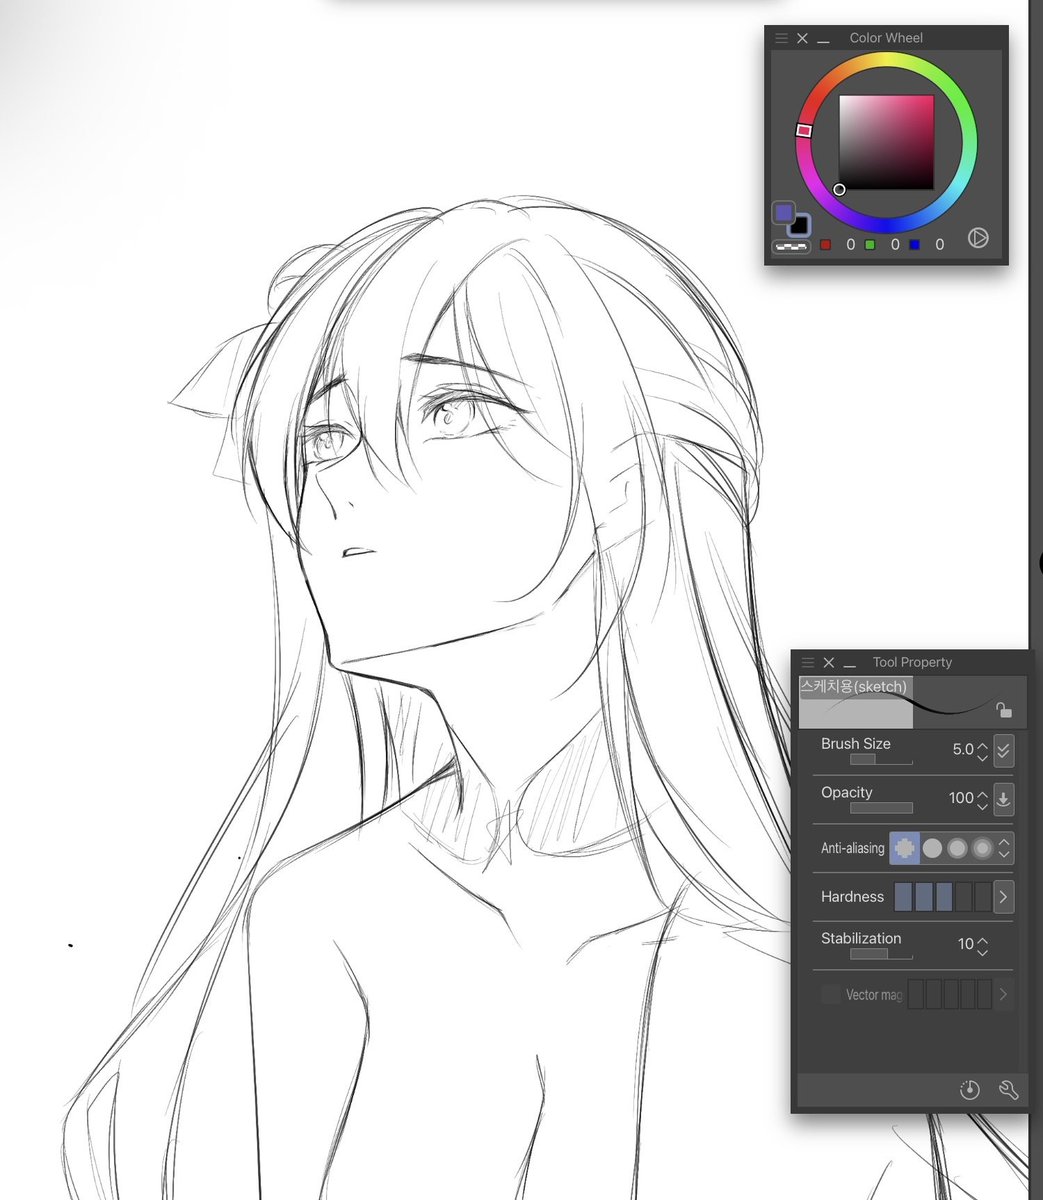Select strong anti-aliasing option
The height and width of the screenshot is (1200, 1043).
coord(982,848)
